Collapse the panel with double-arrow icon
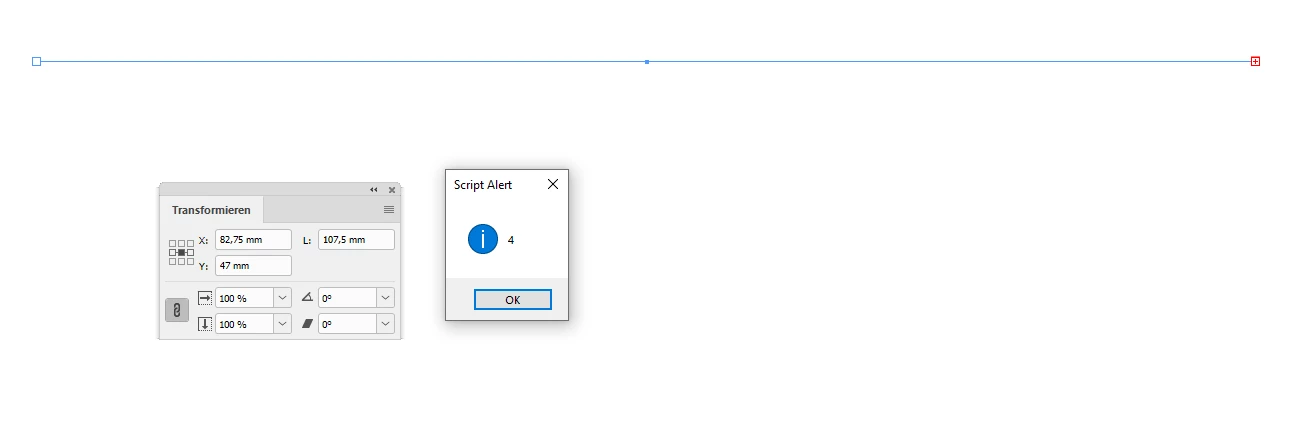This screenshot has width=1294, height=432. pyautogui.click(x=374, y=190)
